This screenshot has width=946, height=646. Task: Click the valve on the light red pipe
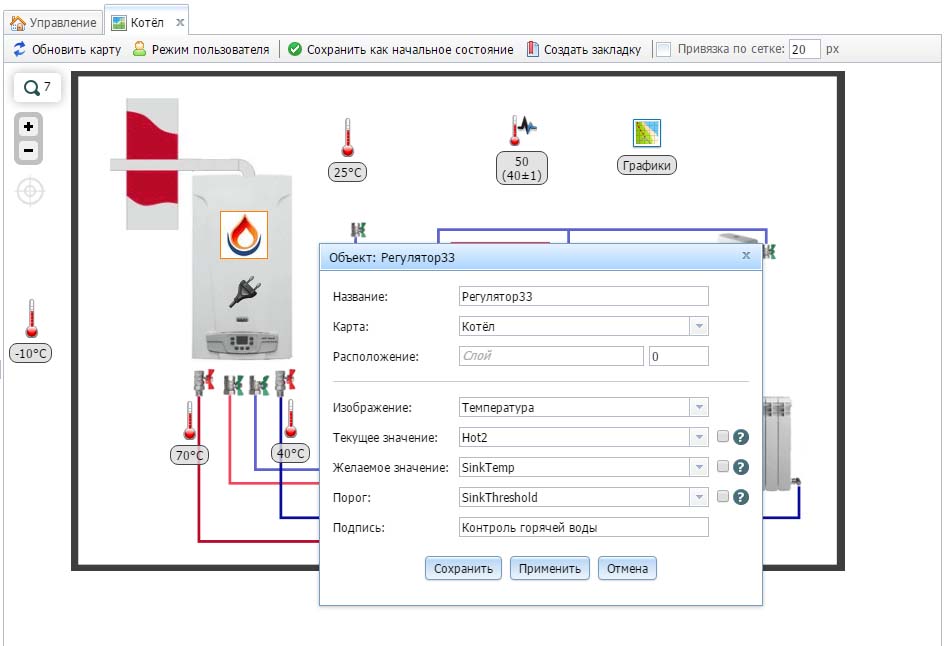click(x=233, y=384)
